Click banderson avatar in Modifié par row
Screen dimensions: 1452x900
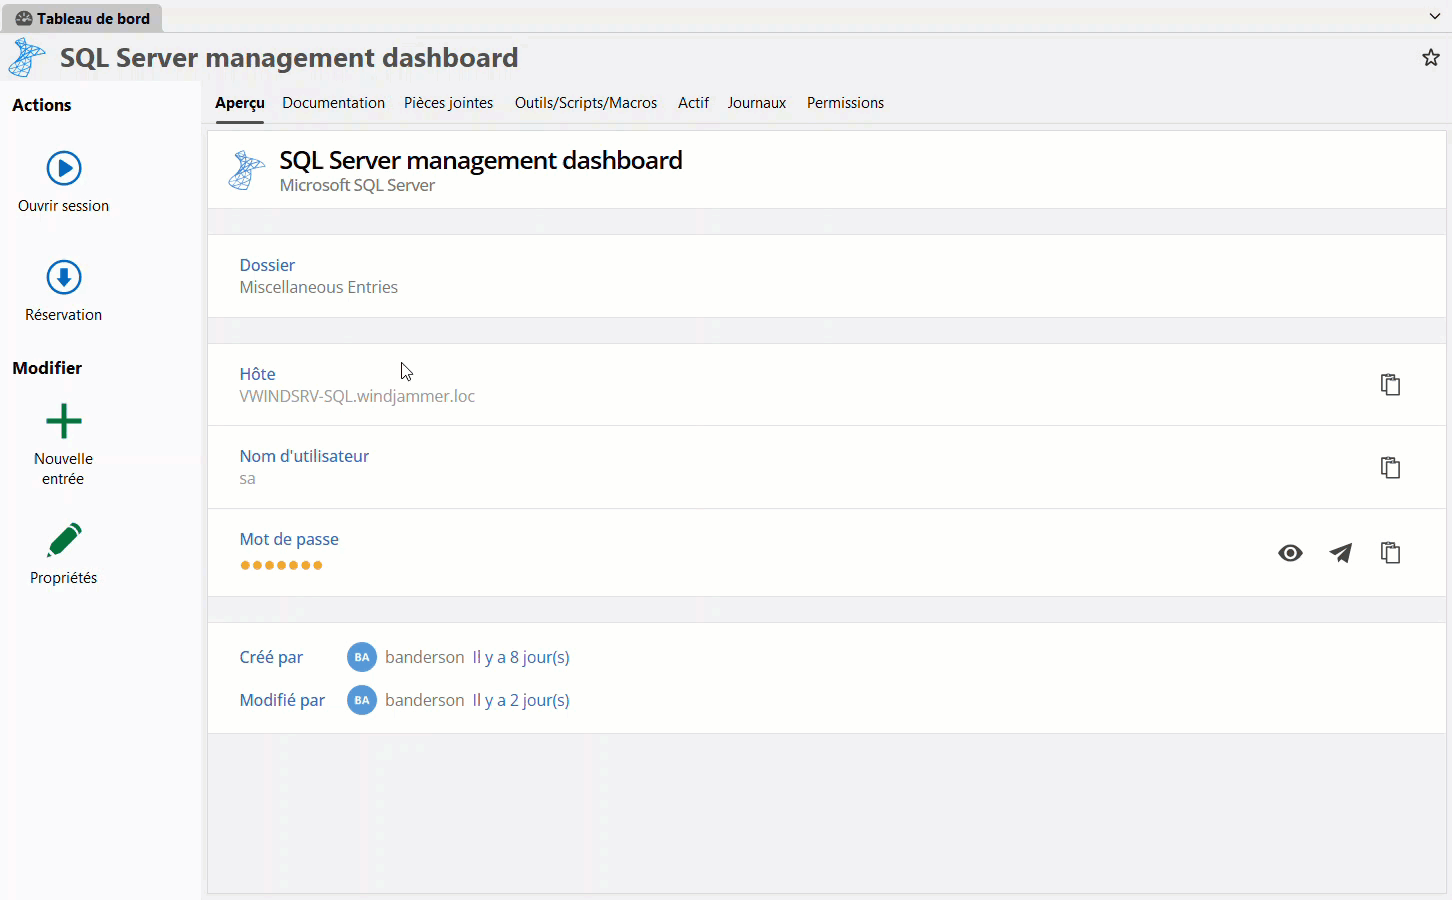[362, 700]
